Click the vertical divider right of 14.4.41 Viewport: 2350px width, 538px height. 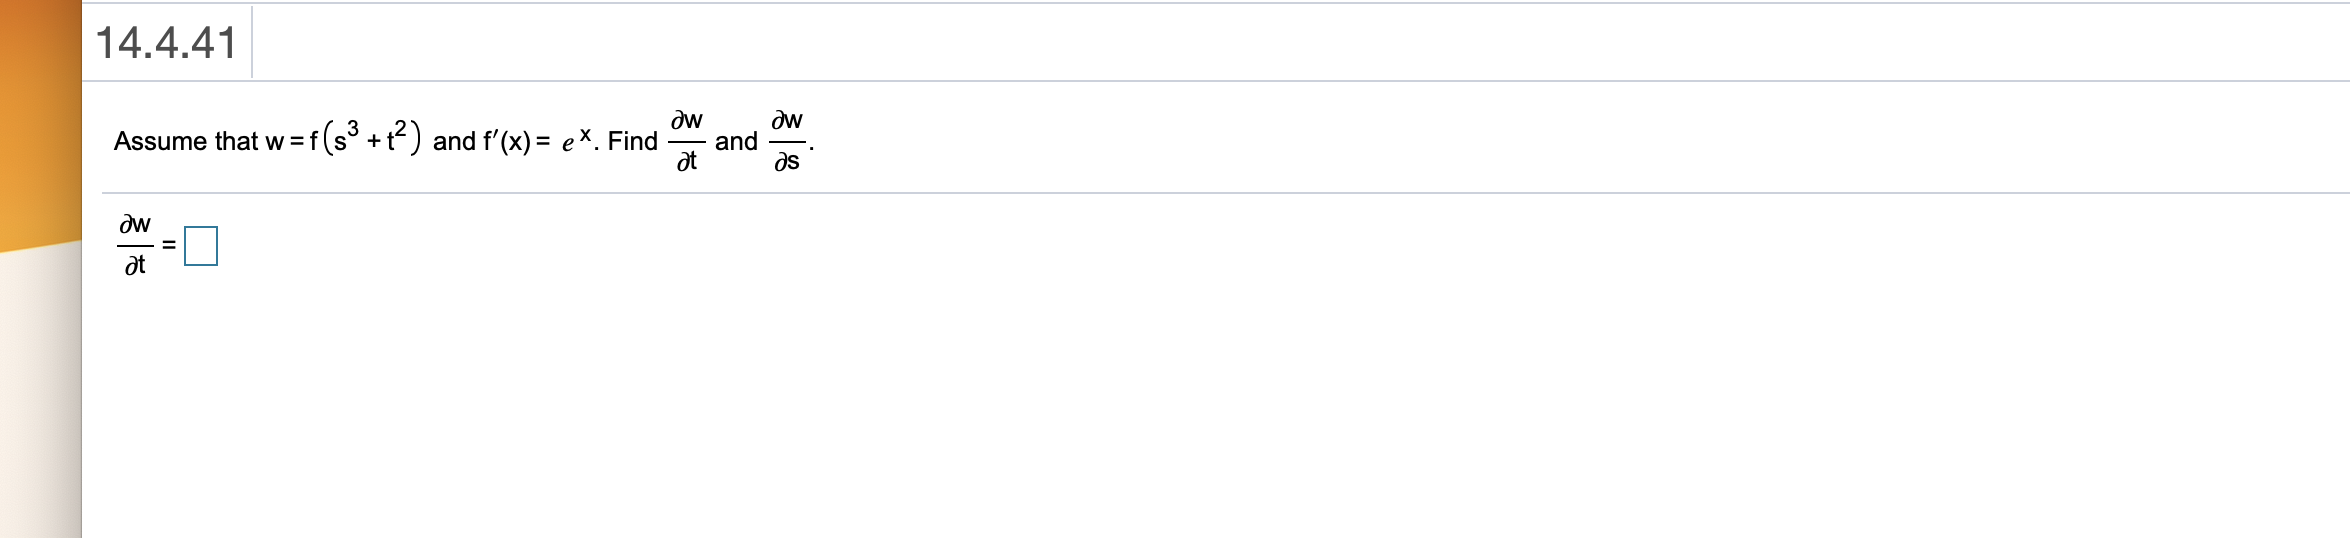pyautogui.click(x=252, y=42)
